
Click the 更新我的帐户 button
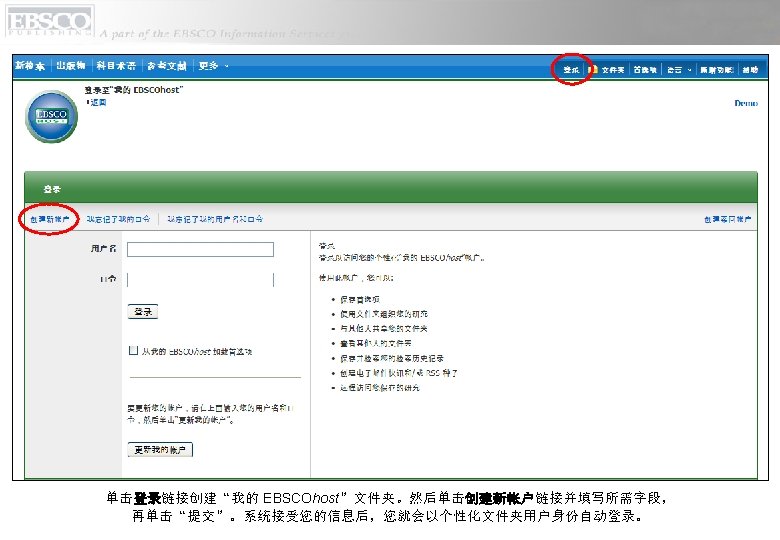click(x=160, y=450)
